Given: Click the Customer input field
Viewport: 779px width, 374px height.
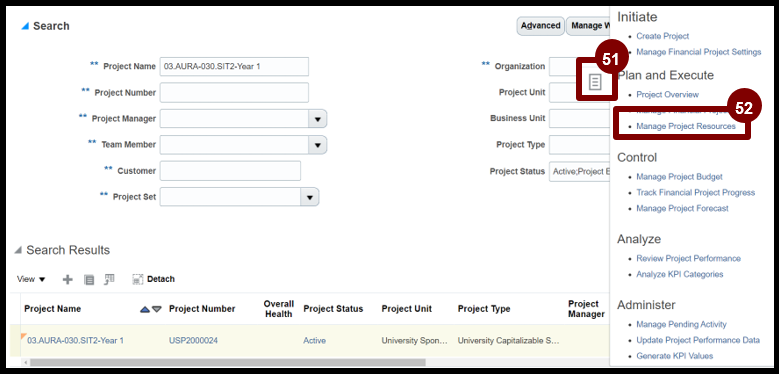Looking at the screenshot, I should [230, 171].
